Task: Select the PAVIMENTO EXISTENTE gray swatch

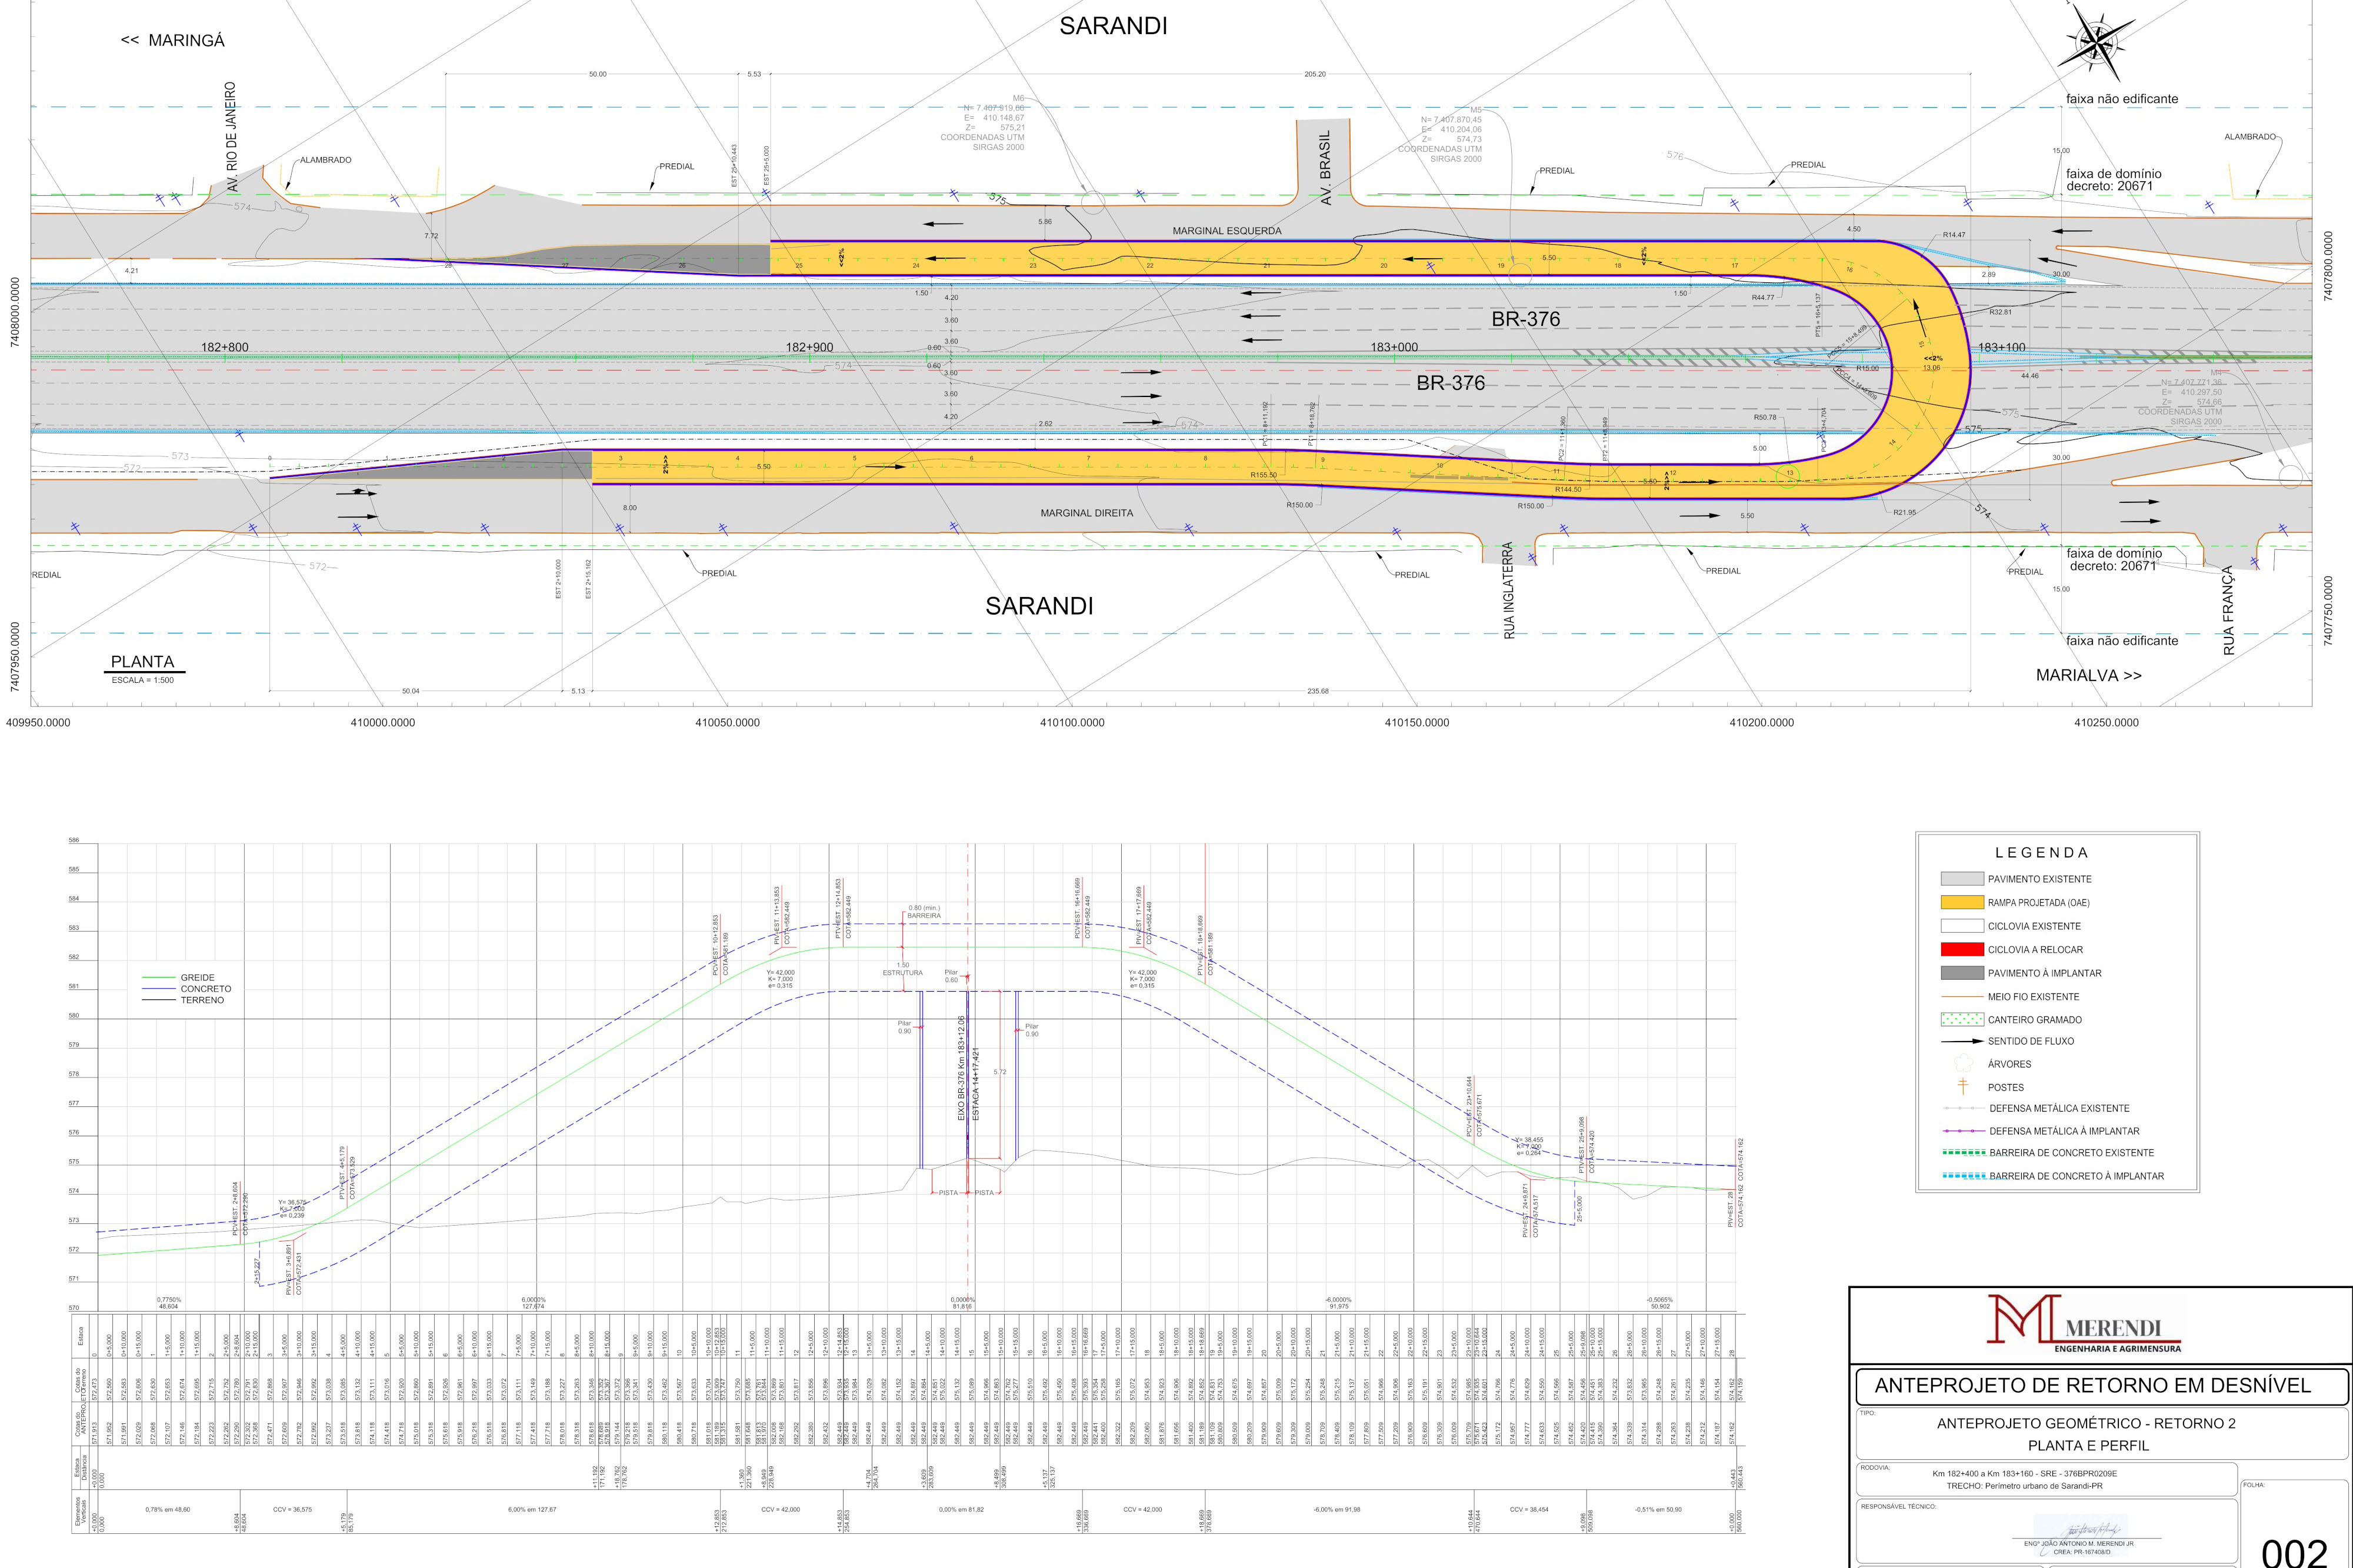Action: (1962, 879)
